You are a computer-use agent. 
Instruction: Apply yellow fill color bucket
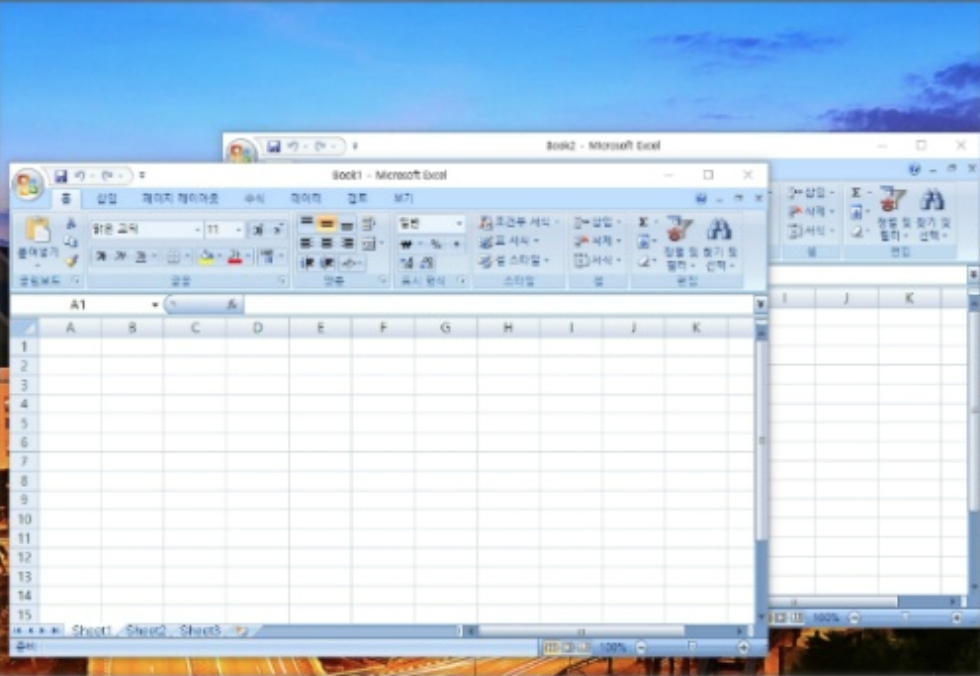coord(206,257)
